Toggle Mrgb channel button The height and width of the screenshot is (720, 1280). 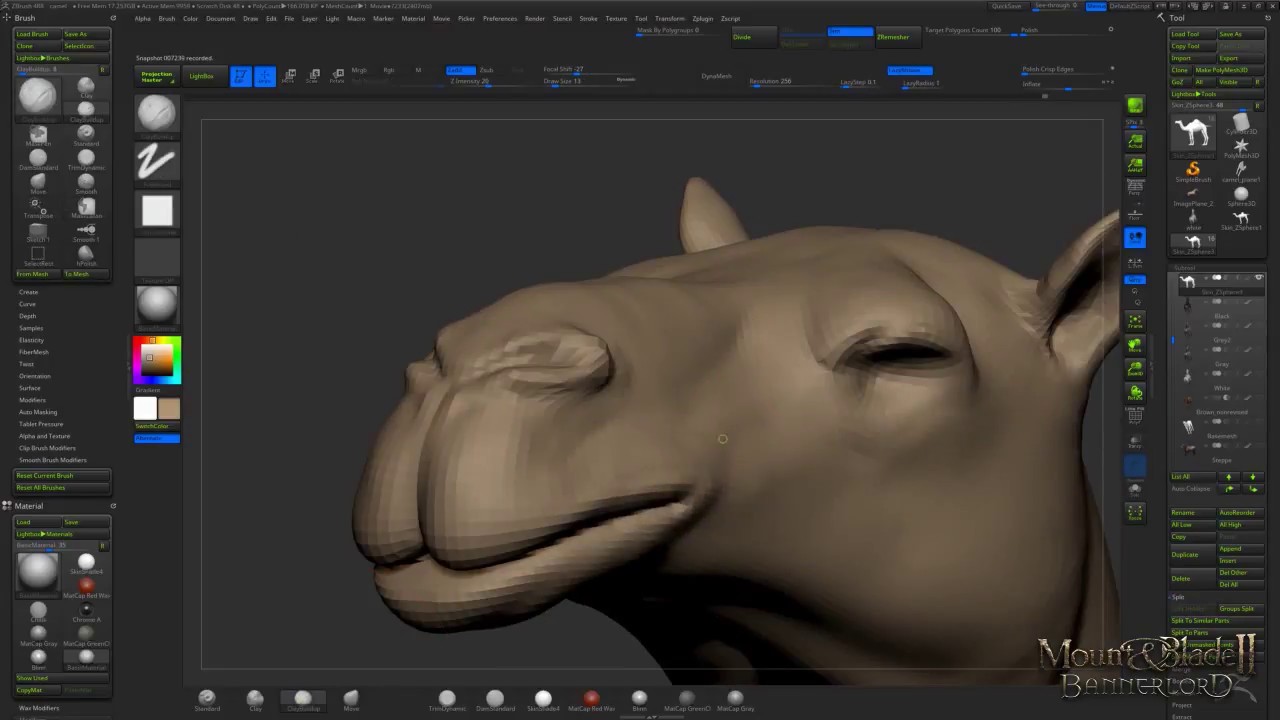pos(359,70)
